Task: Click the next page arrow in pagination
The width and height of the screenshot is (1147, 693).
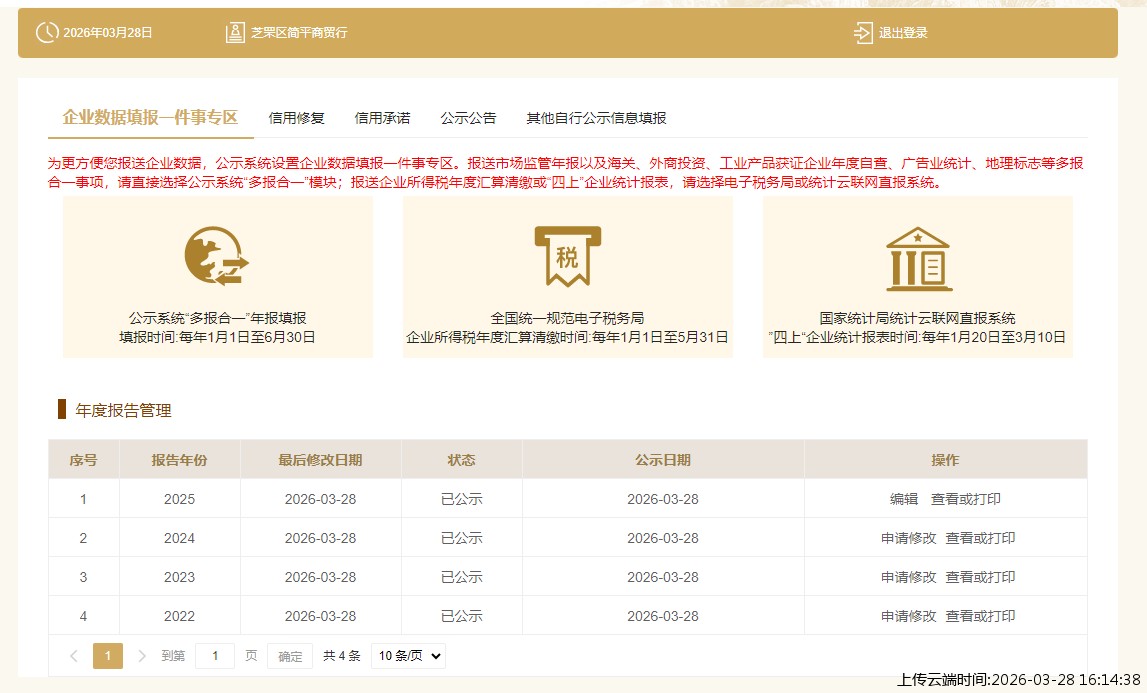Action: tap(140, 655)
